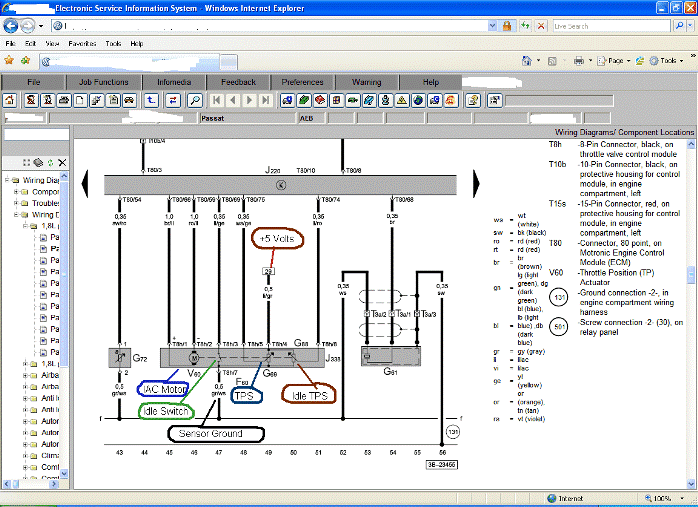Go to previous page with left triangle
Screen dimensions: 698x507
[233, 100]
